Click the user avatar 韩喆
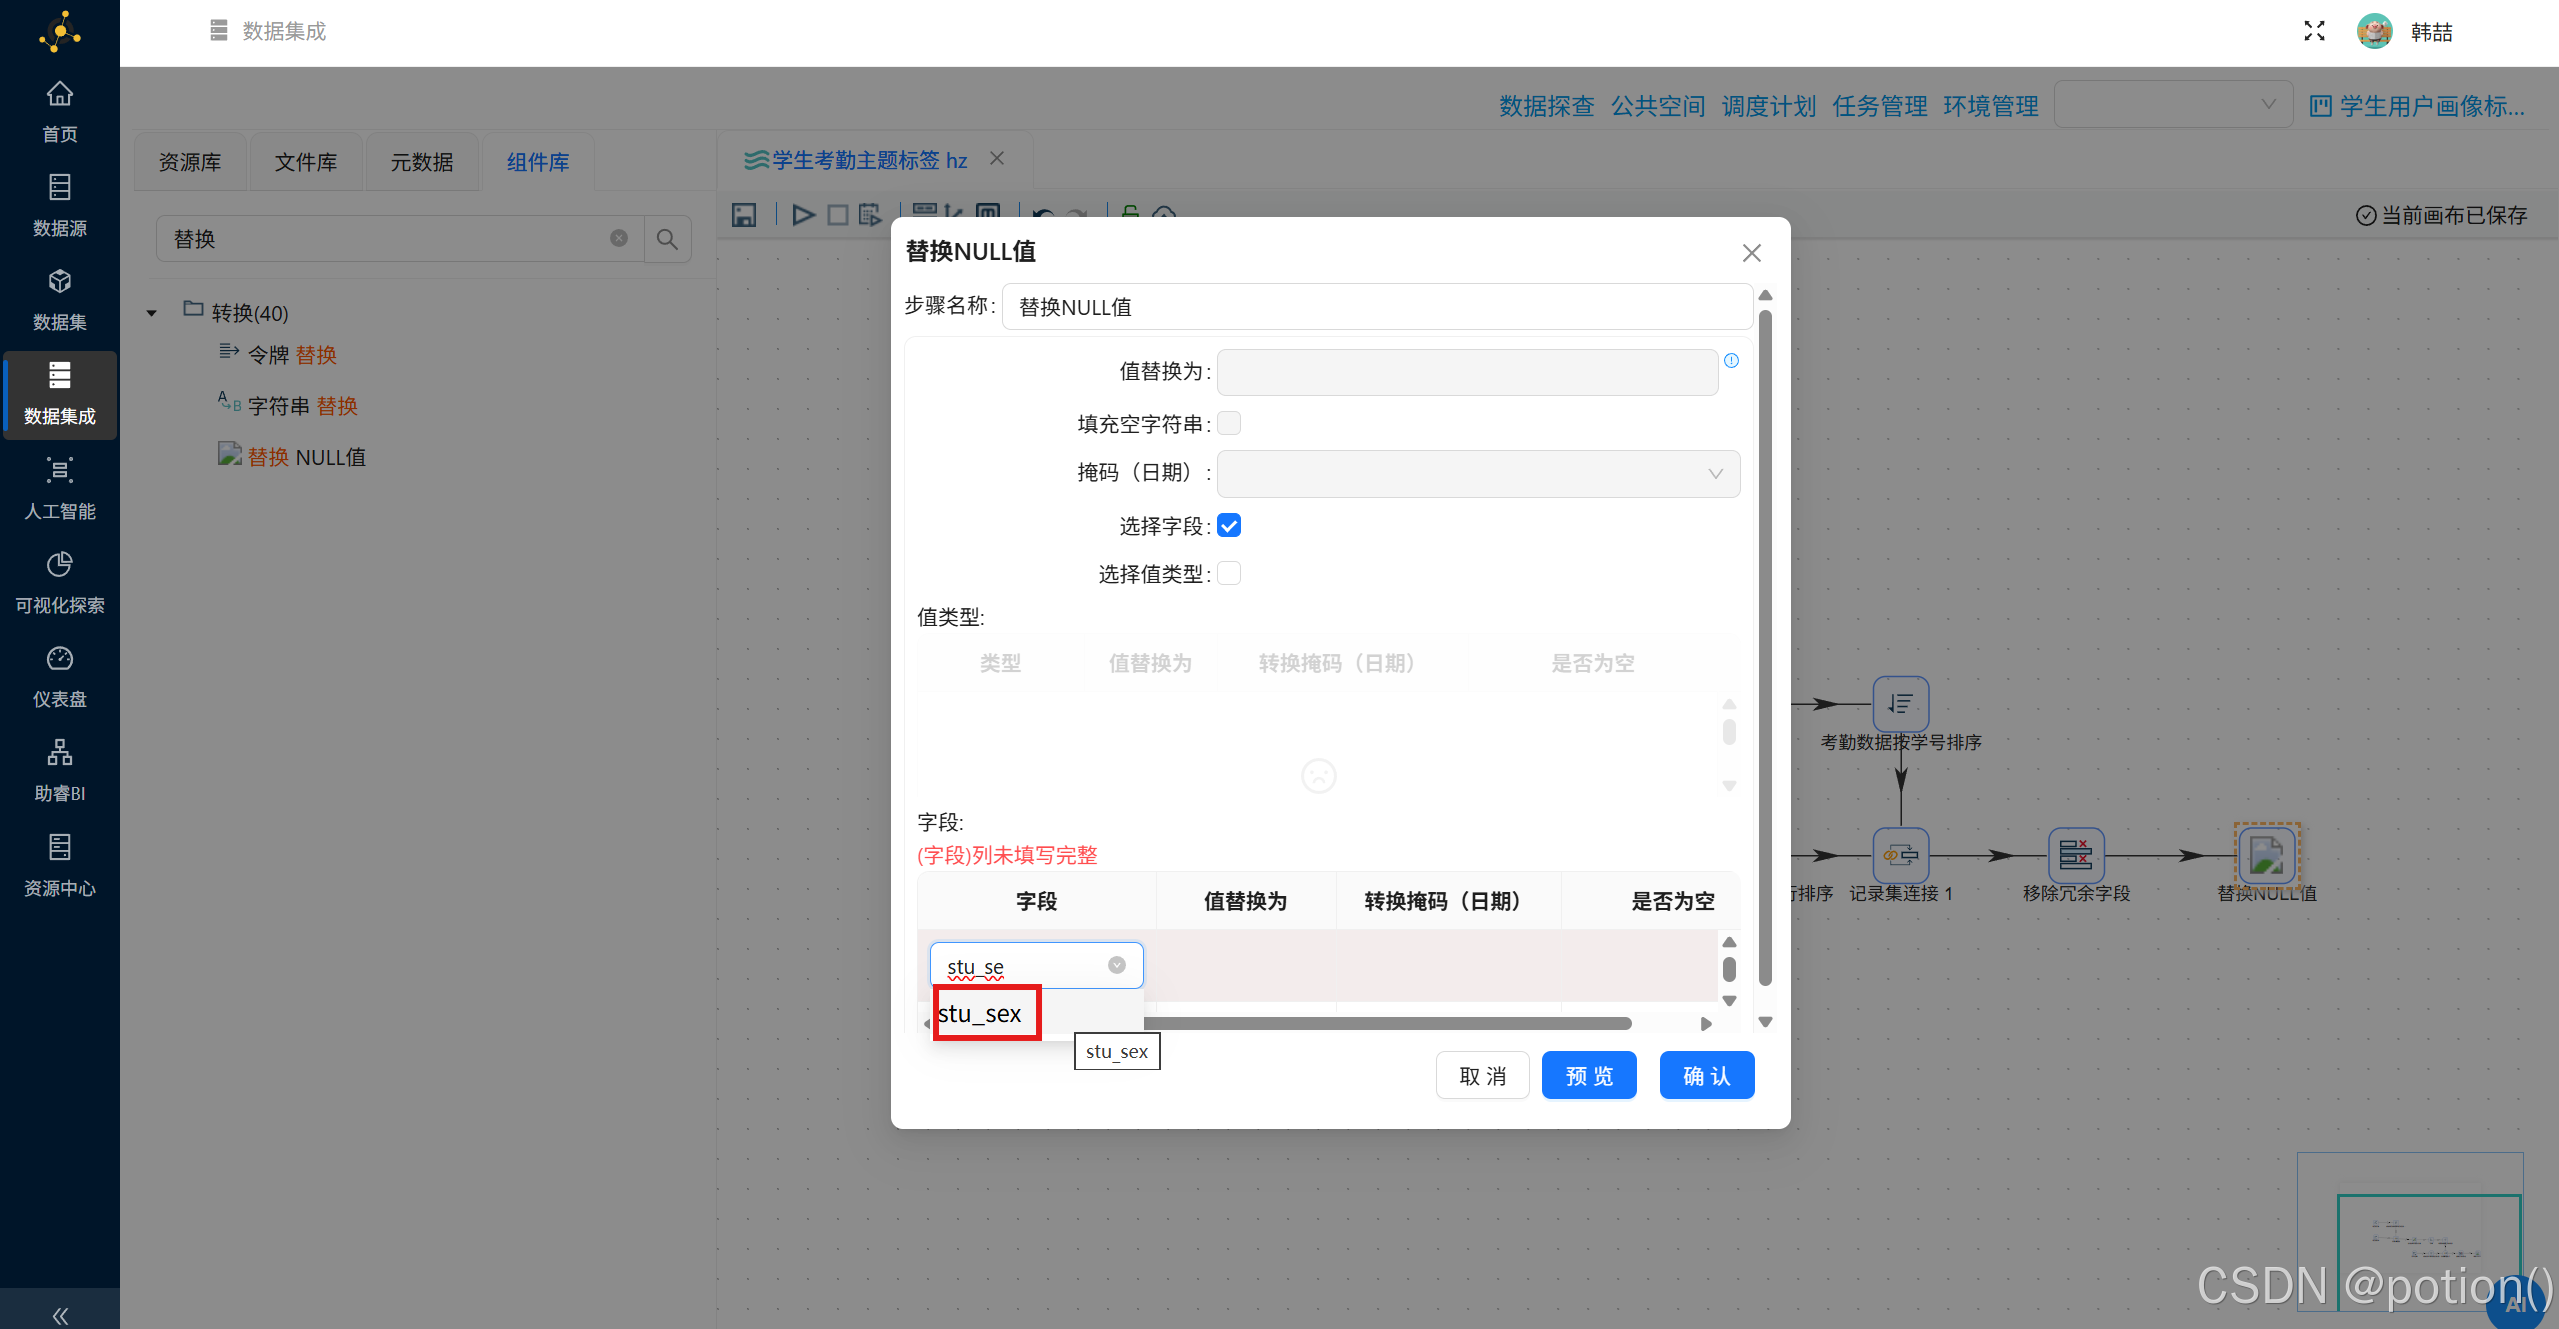 (2374, 31)
